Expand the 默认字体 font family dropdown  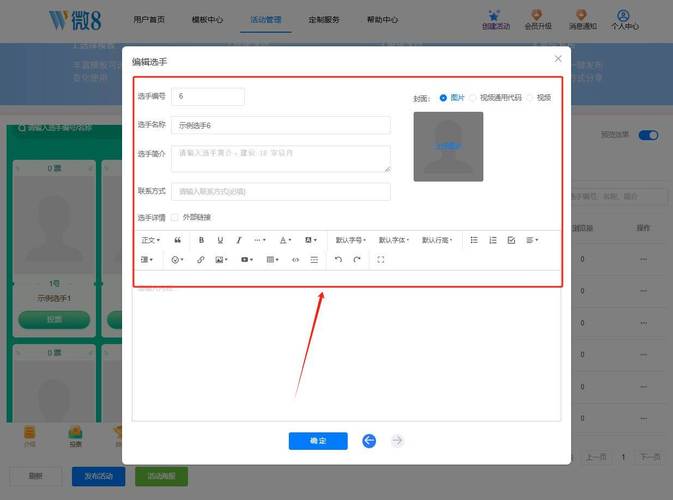point(394,240)
